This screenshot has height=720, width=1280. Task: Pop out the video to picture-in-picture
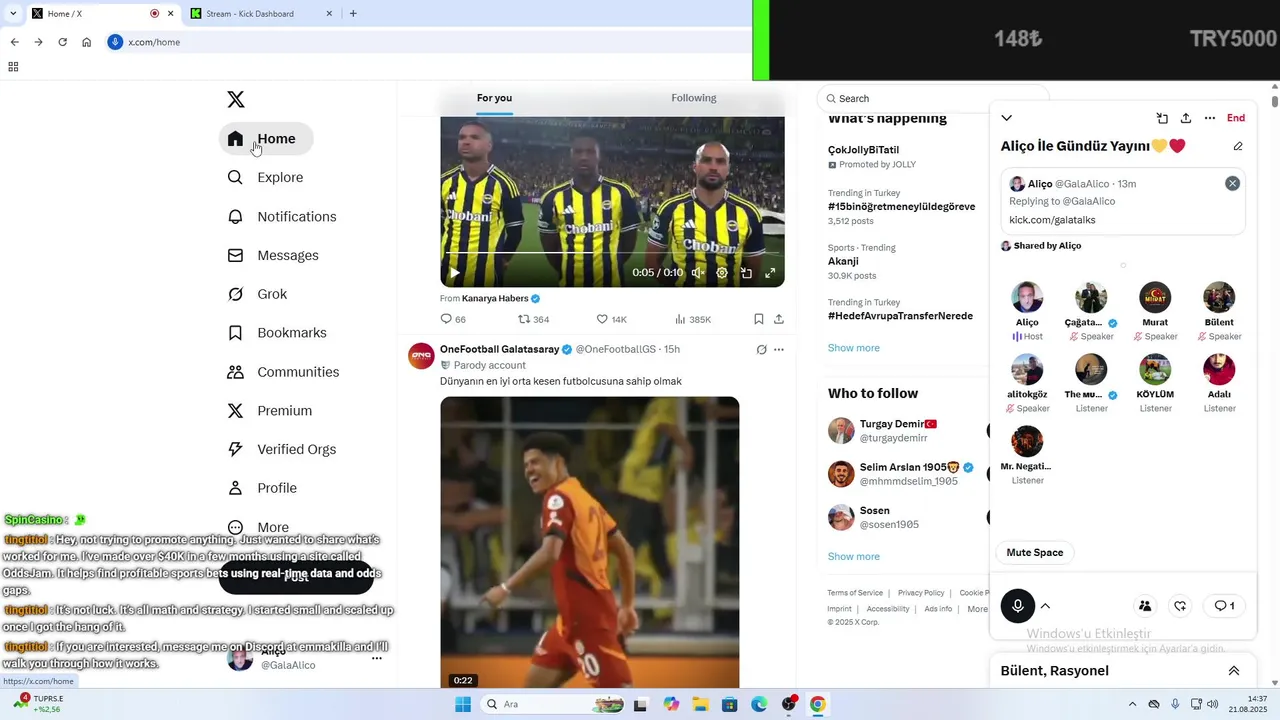[746, 272]
